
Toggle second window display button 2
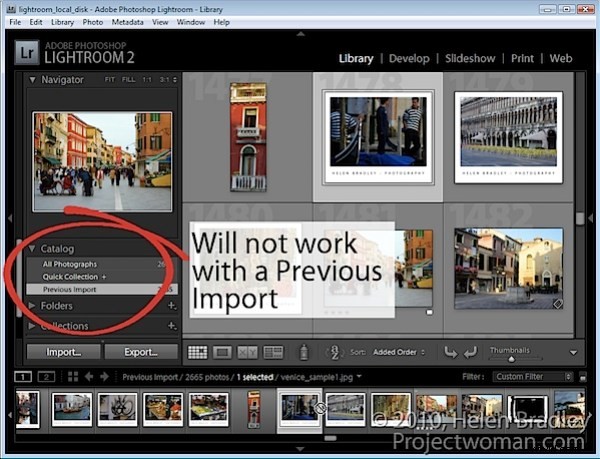tap(46, 377)
